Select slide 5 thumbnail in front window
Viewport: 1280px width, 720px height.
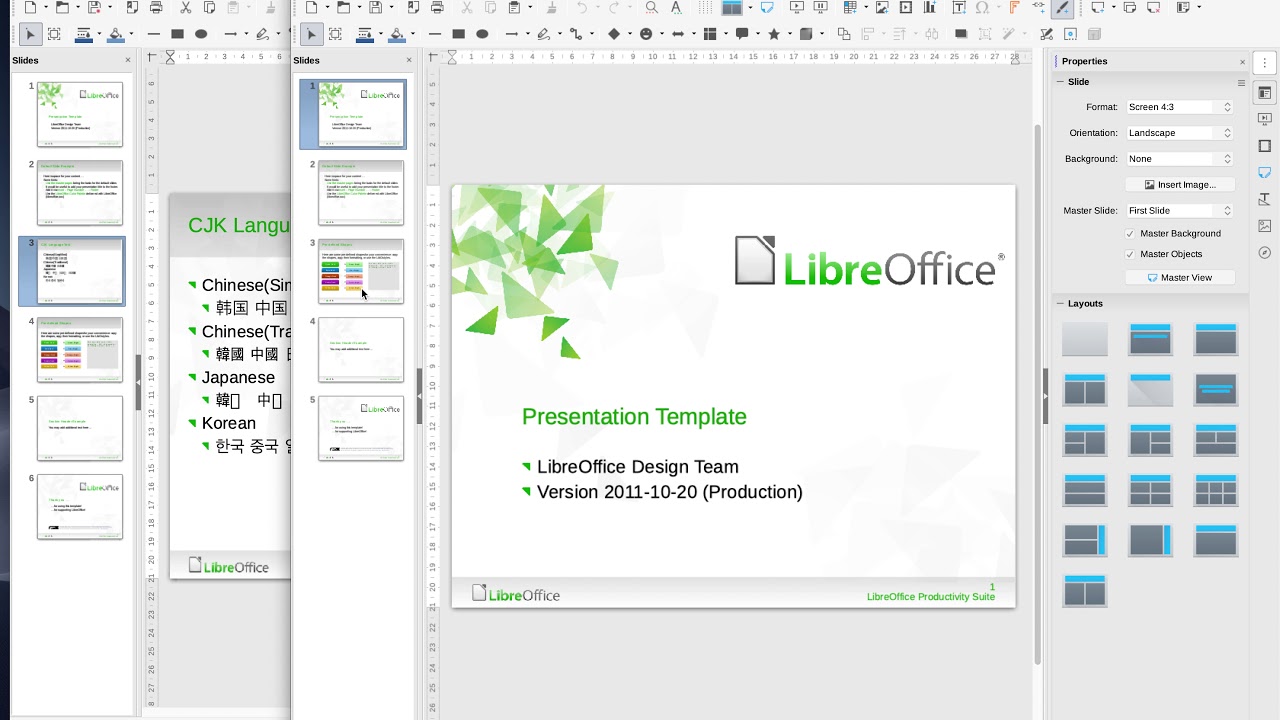(361, 428)
